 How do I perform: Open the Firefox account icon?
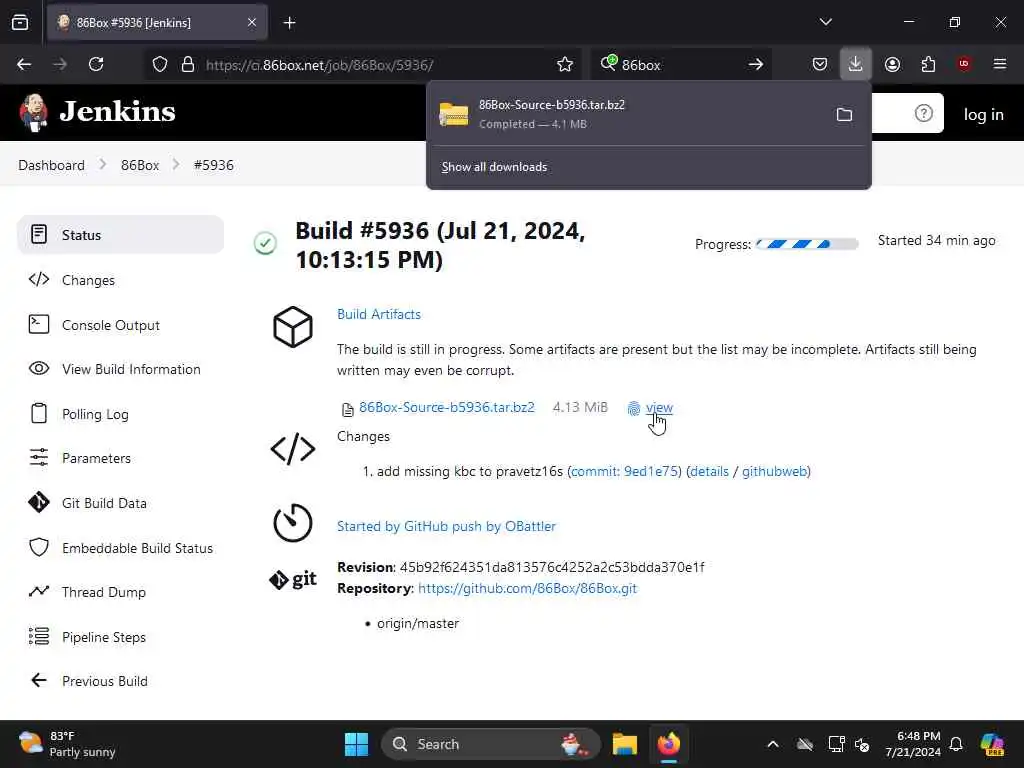(x=892, y=64)
